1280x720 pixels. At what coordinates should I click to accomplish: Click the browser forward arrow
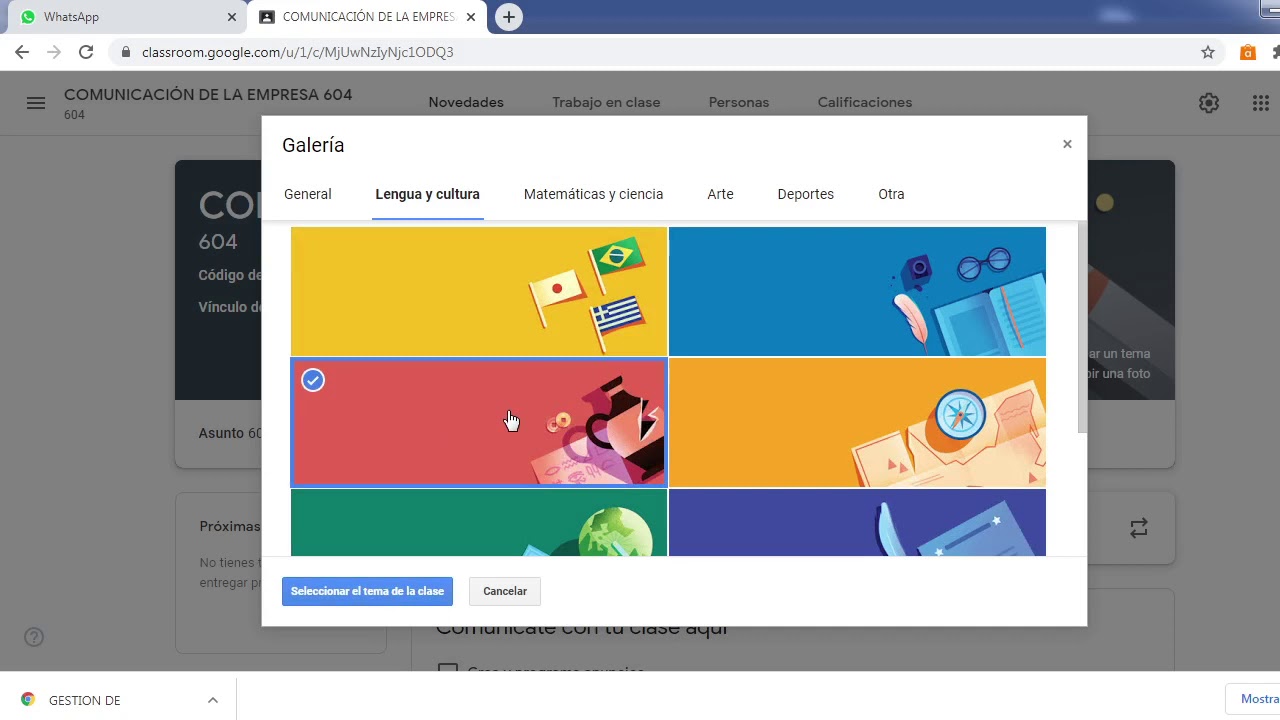54,52
